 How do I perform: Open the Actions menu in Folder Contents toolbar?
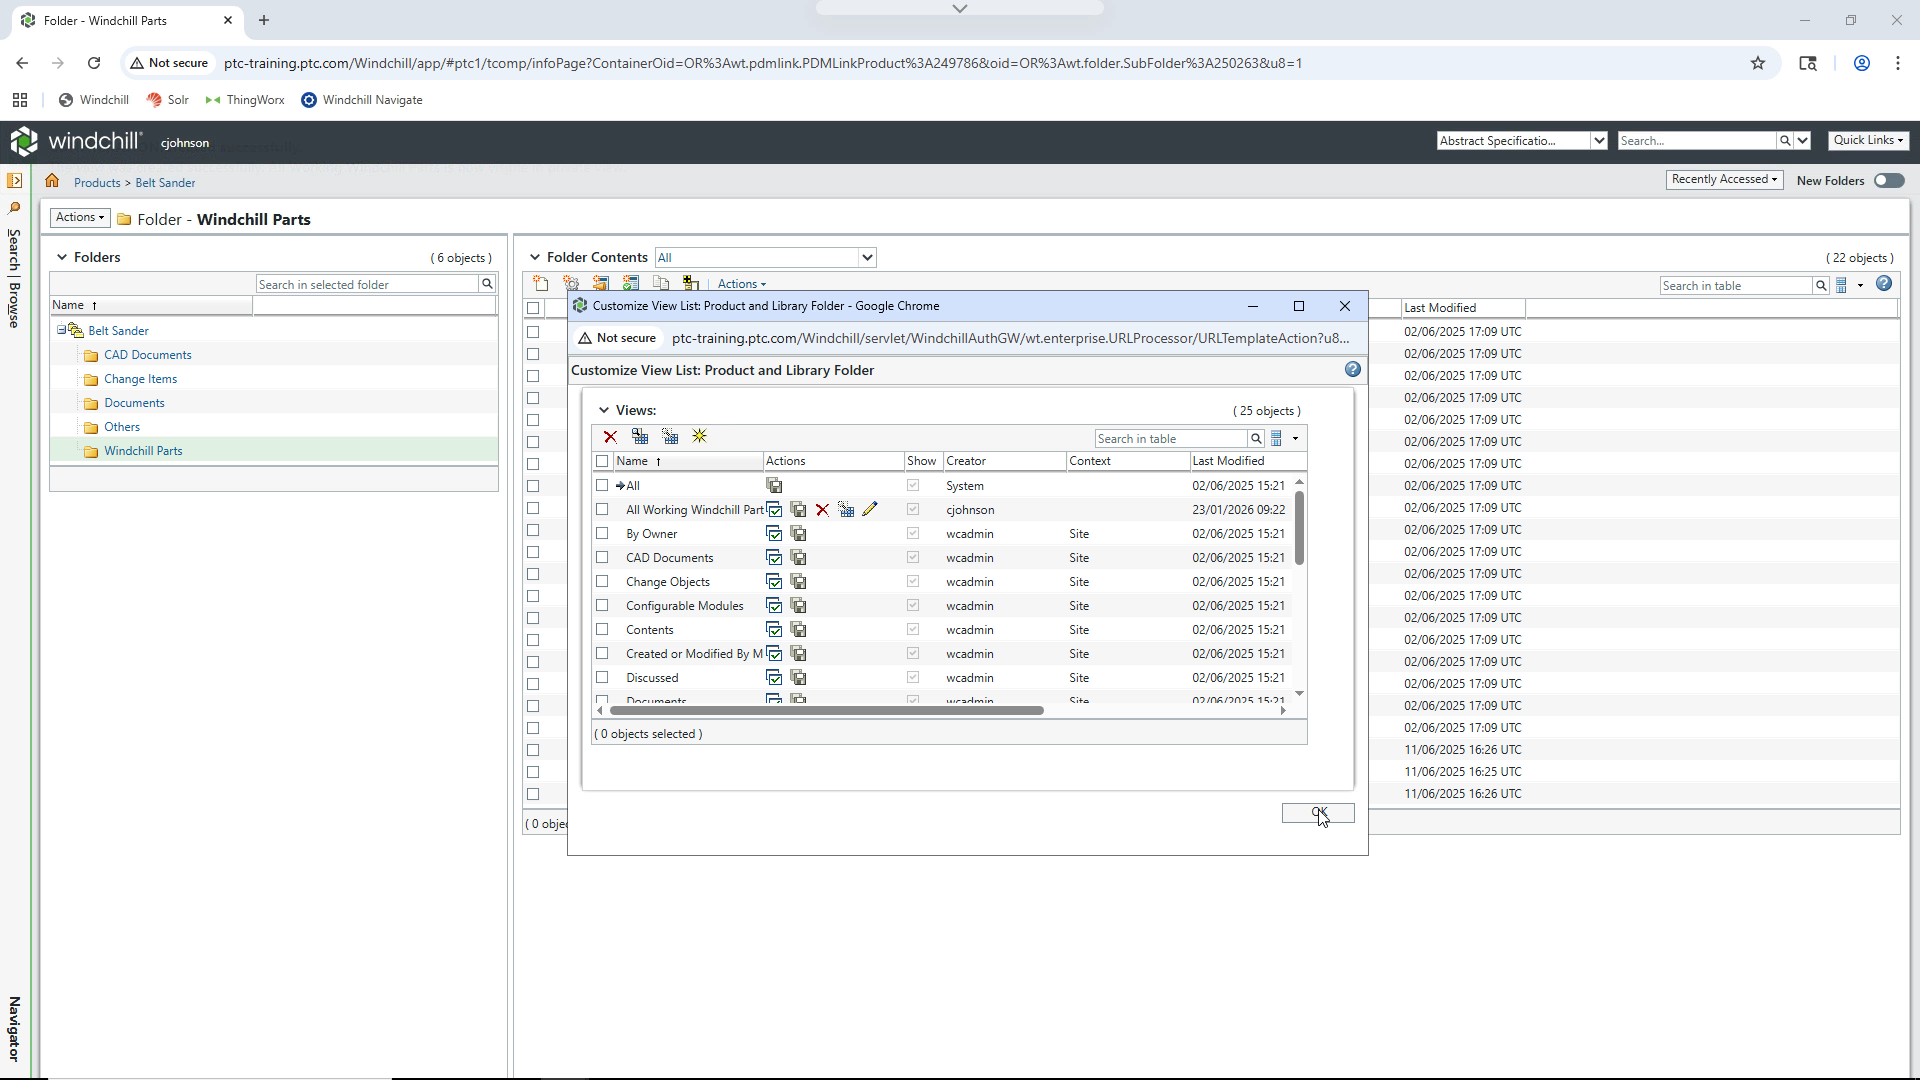742,285
